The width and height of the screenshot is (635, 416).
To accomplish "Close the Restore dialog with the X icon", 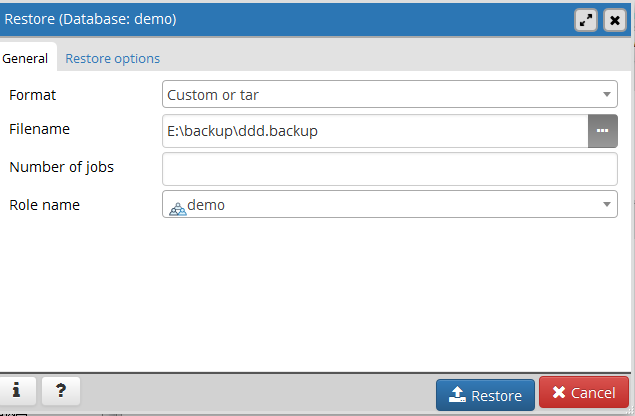I will tap(615, 20).
